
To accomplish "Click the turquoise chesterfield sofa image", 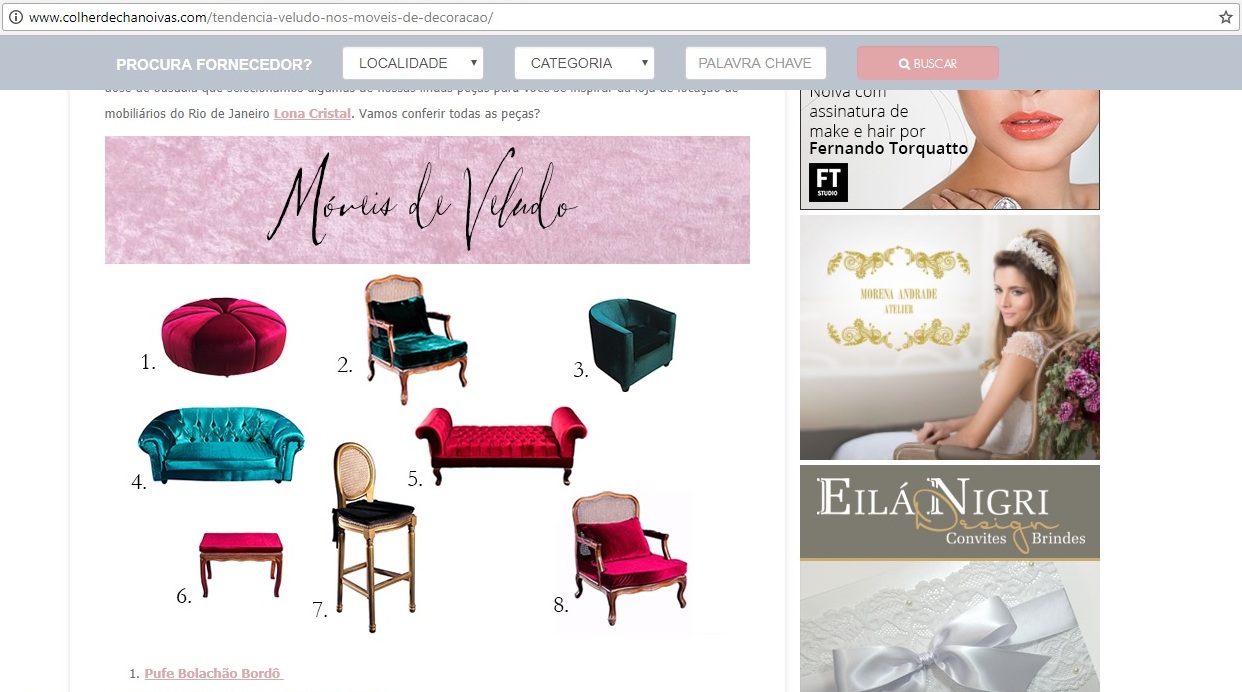I will point(220,445).
